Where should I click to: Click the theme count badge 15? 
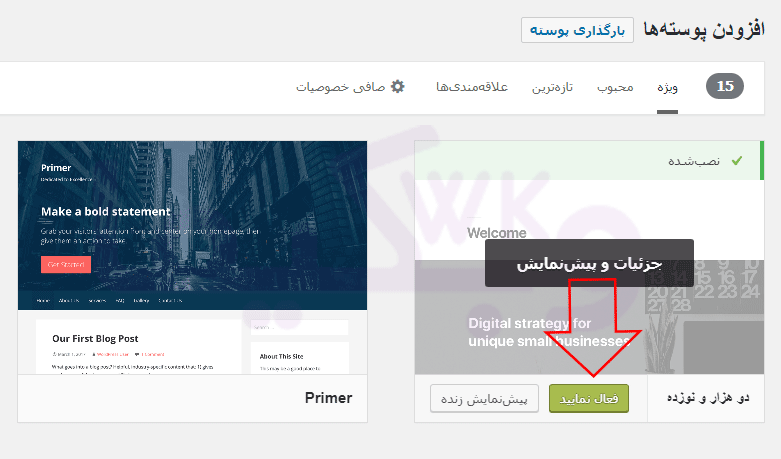tap(725, 86)
